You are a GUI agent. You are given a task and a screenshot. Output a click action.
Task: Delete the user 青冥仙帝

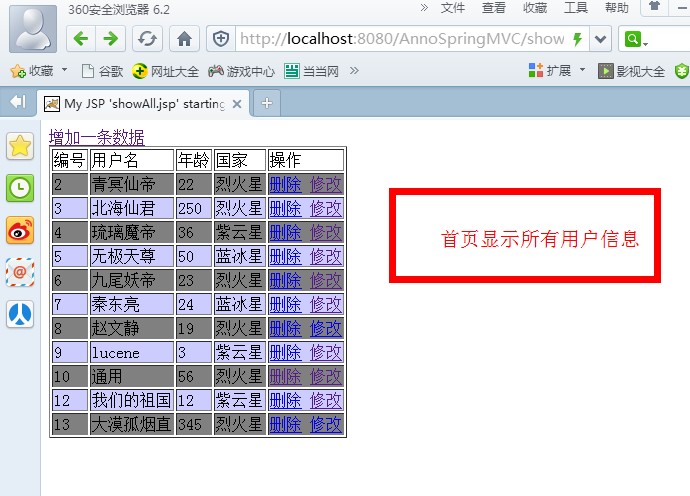point(285,184)
